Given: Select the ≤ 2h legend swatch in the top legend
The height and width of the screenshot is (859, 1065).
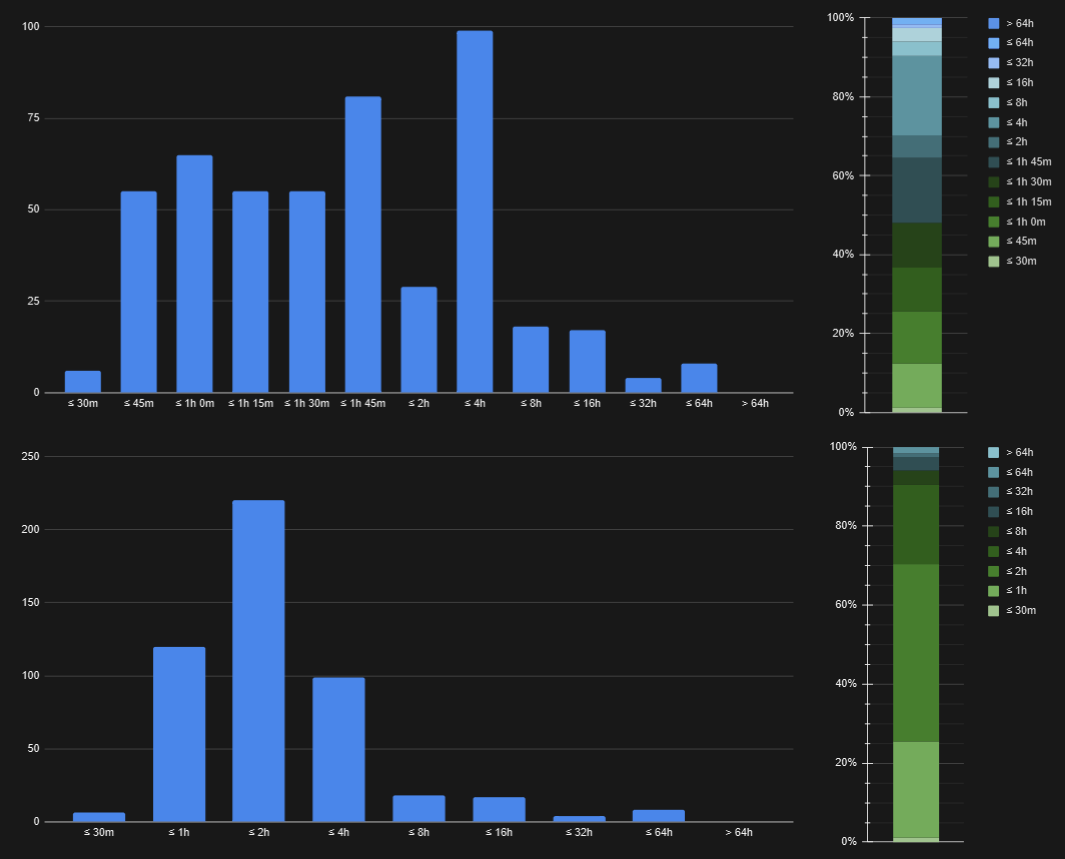Looking at the screenshot, I should pyautogui.click(x=994, y=143).
